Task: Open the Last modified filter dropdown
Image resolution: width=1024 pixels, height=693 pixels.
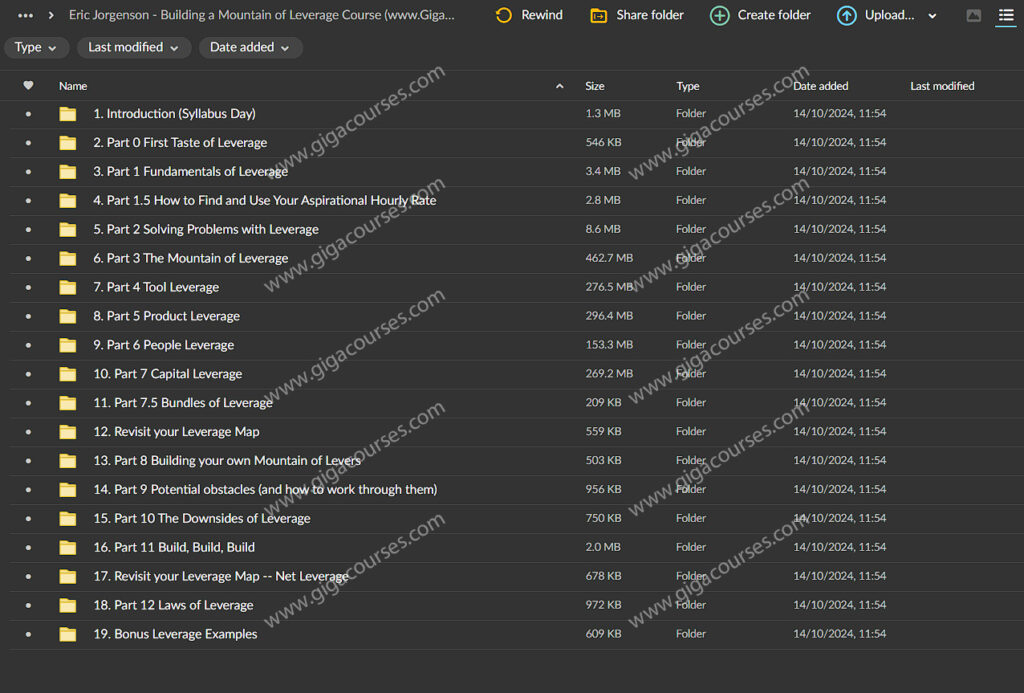Action: [x=133, y=48]
